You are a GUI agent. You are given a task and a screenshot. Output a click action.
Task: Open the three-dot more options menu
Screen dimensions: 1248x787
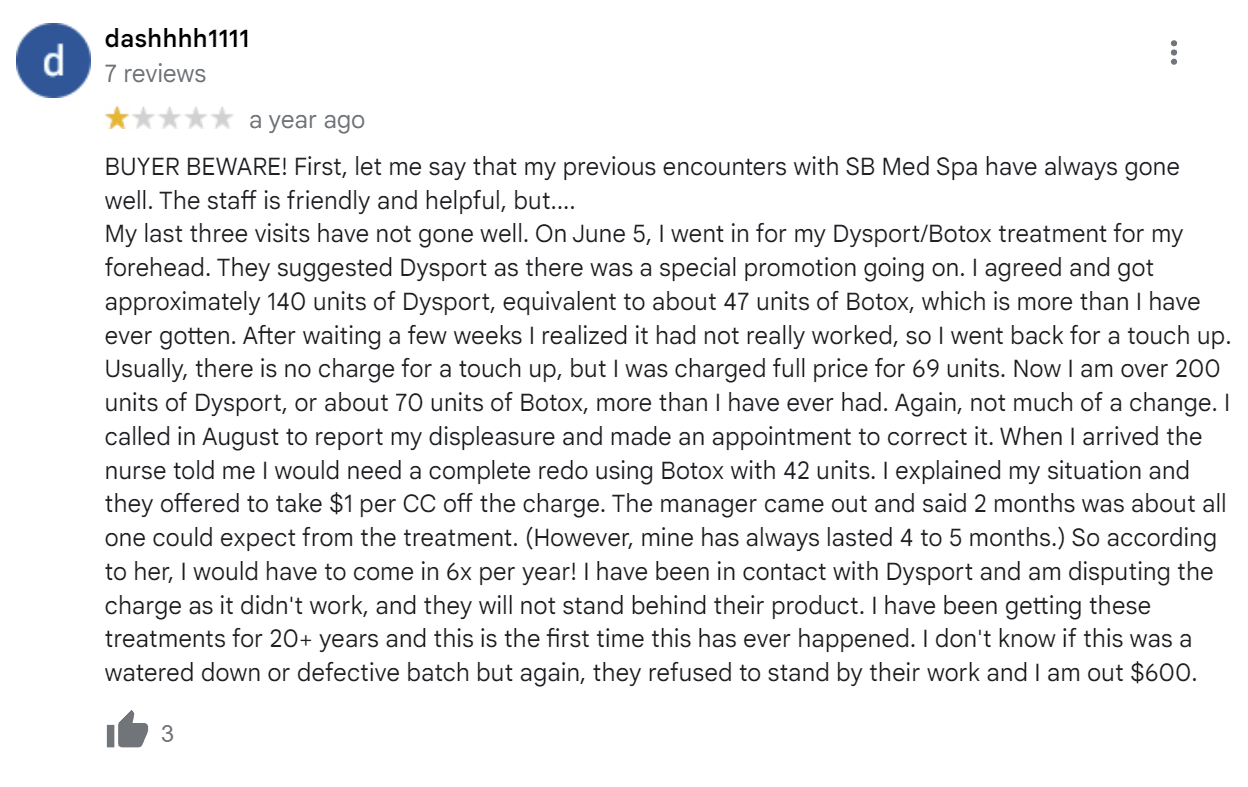[x=1174, y=53]
